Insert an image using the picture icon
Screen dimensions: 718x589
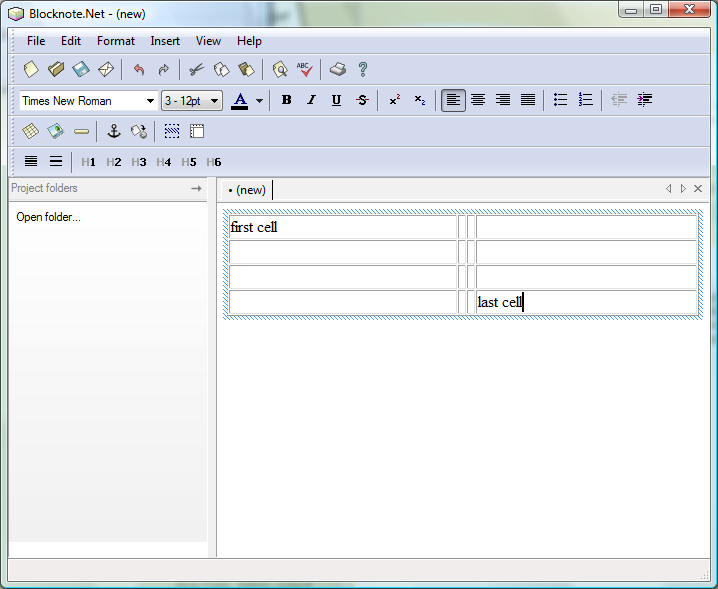click(56, 131)
